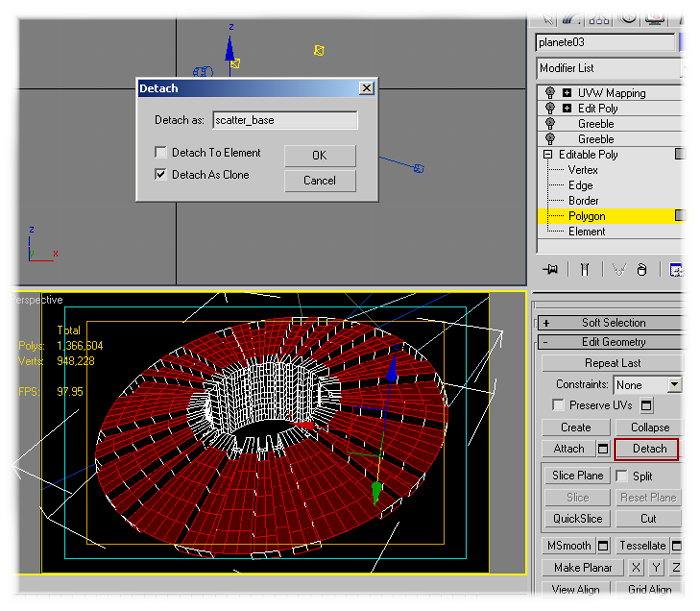The height and width of the screenshot is (611, 700).
Task: Open the Constraints dropdown
Action: point(674,385)
